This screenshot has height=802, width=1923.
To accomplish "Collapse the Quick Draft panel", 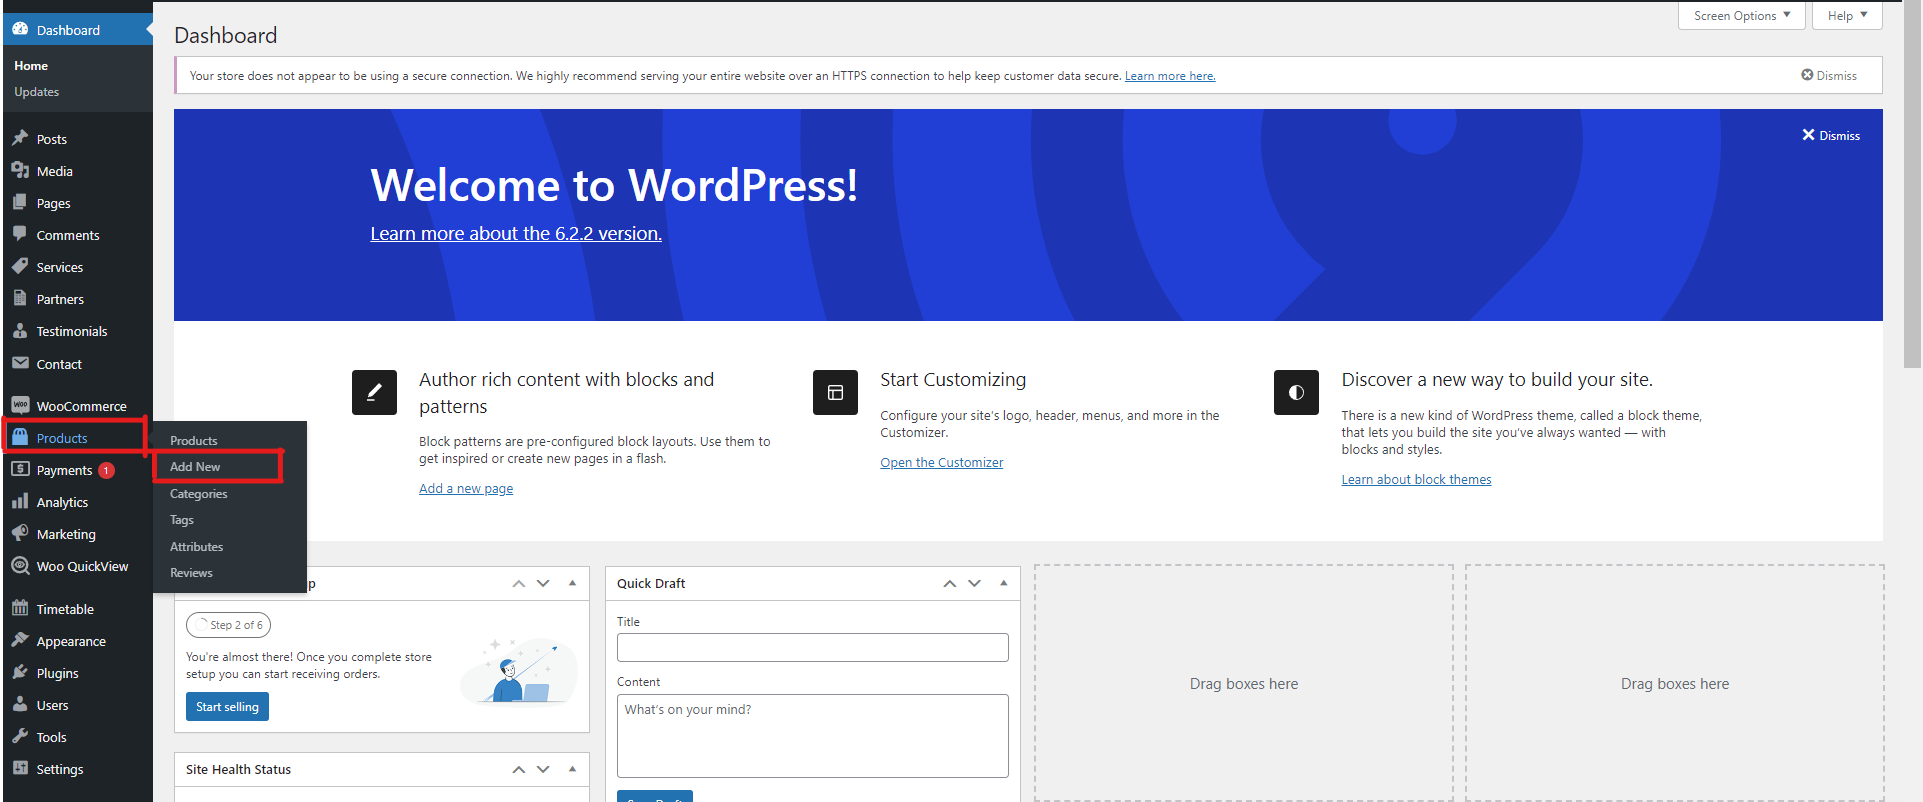I will coord(1003,583).
